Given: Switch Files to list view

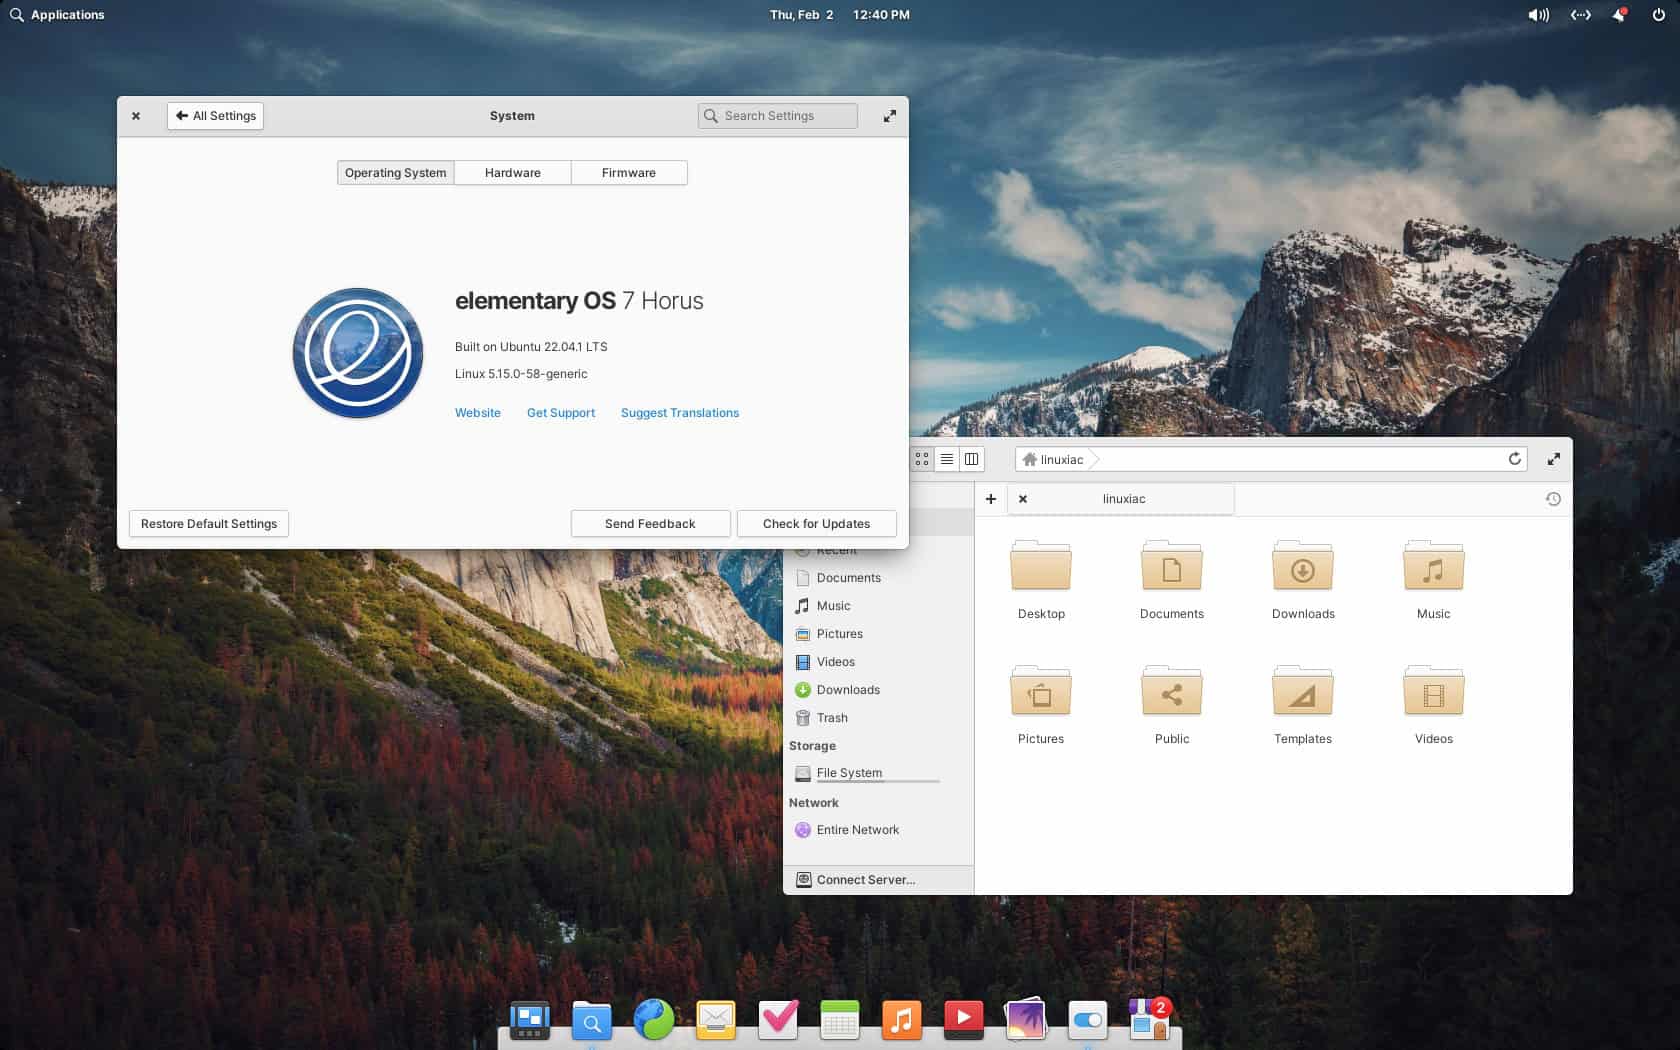Looking at the screenshot, I should point(946,459).
